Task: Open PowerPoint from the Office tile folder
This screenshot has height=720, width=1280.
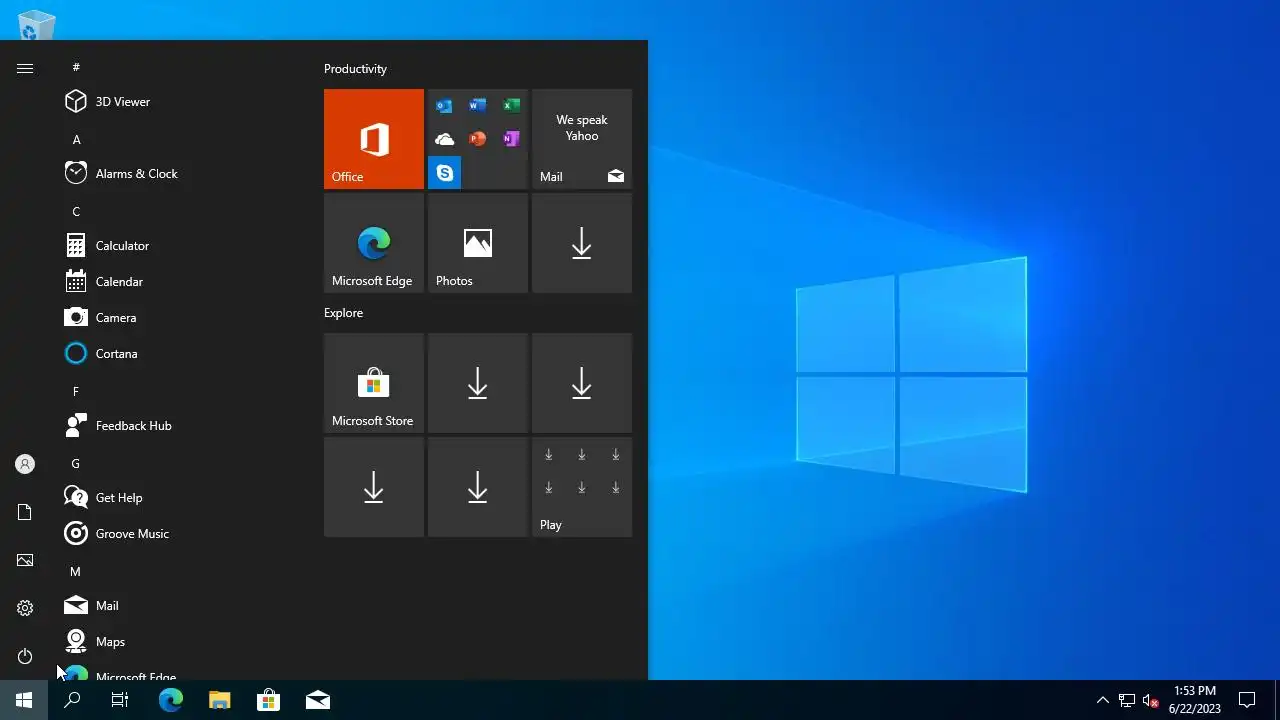Action: [x=478, y=139]
